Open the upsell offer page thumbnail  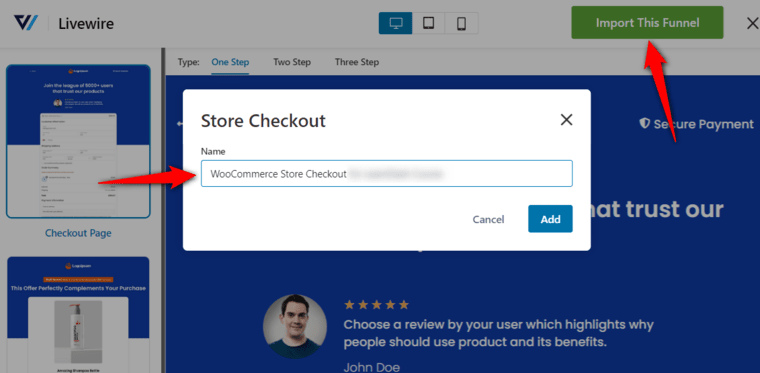tap(78, 315)
